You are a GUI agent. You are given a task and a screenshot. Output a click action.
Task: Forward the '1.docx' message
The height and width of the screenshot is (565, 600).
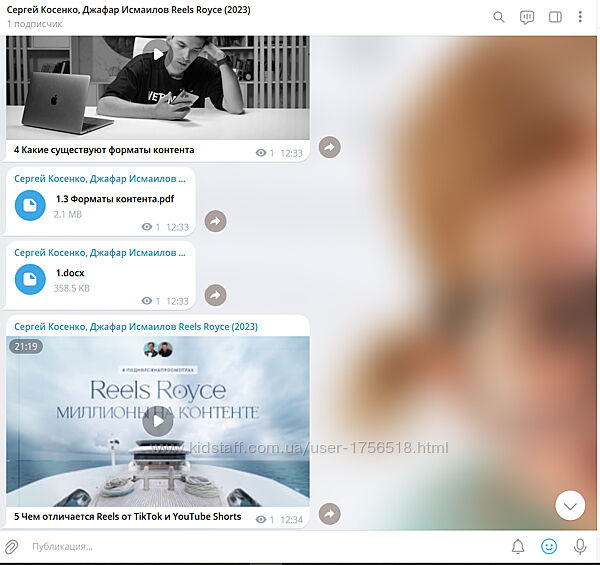click(215, 295)
